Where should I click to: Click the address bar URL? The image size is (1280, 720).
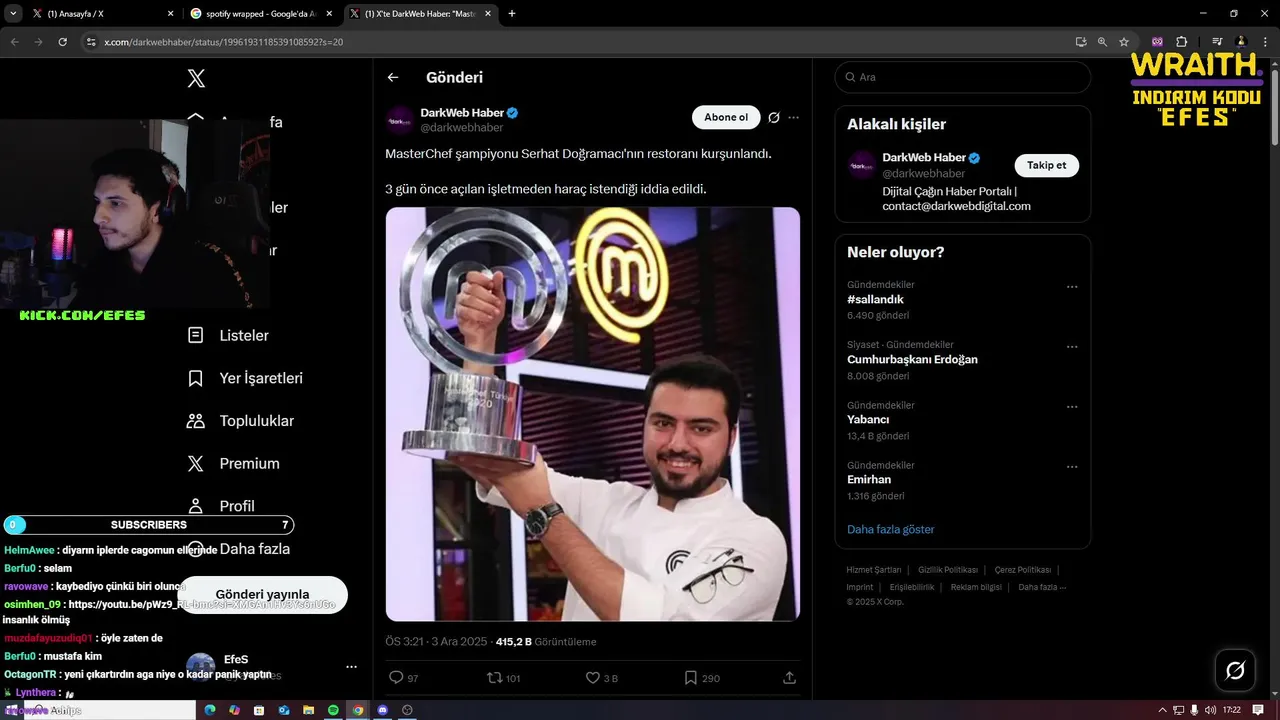coord(224,42)
